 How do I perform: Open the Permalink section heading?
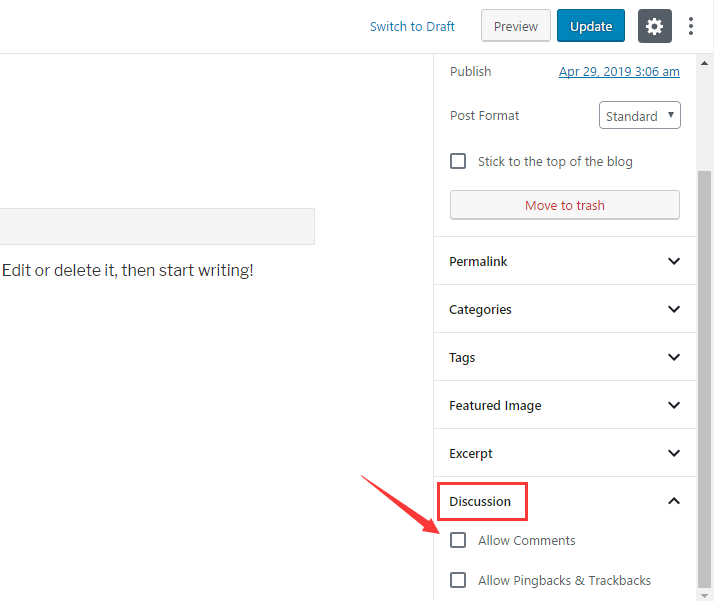click(478, 261)
